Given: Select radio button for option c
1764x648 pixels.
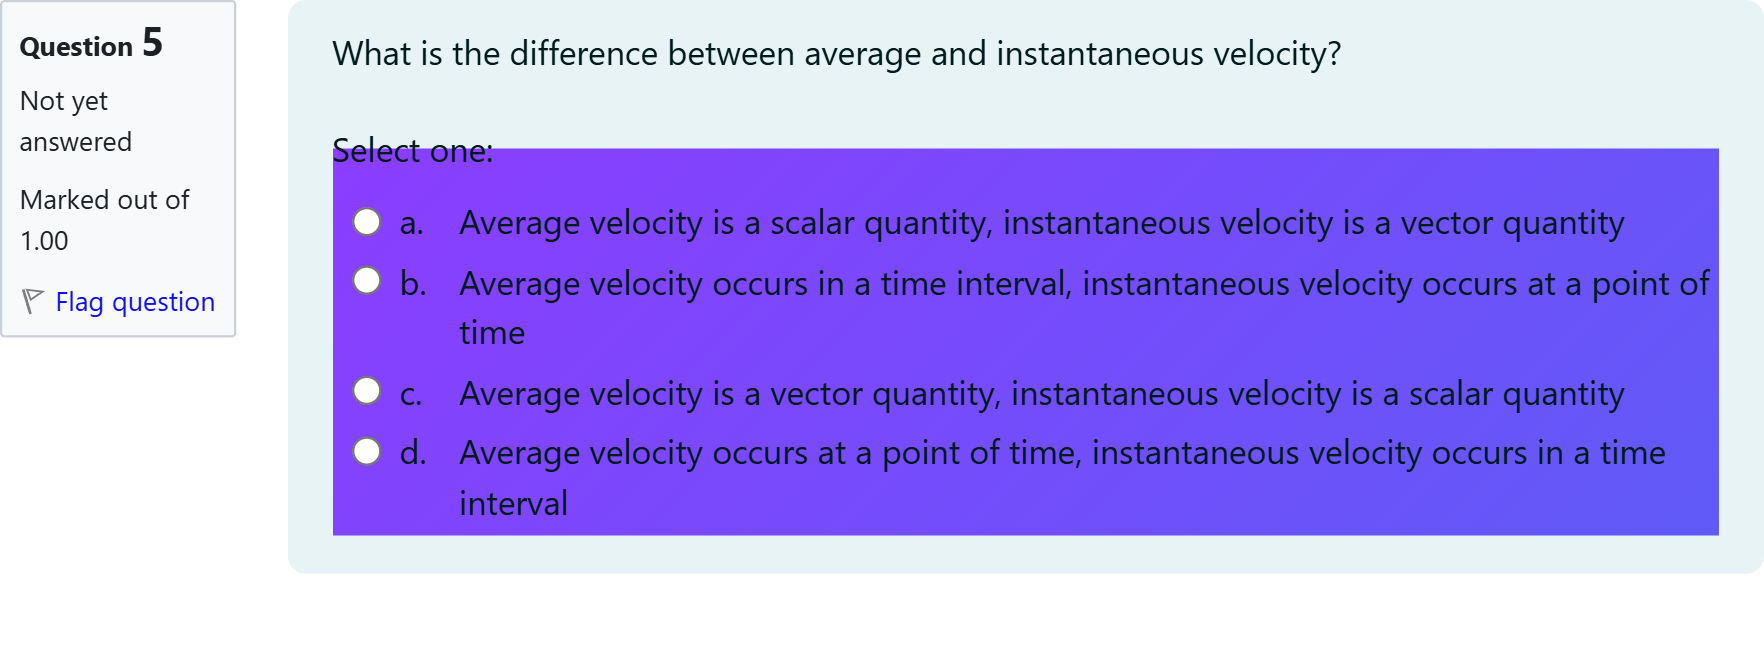Looking at the screenshot, I should click(x=367, y=391).
